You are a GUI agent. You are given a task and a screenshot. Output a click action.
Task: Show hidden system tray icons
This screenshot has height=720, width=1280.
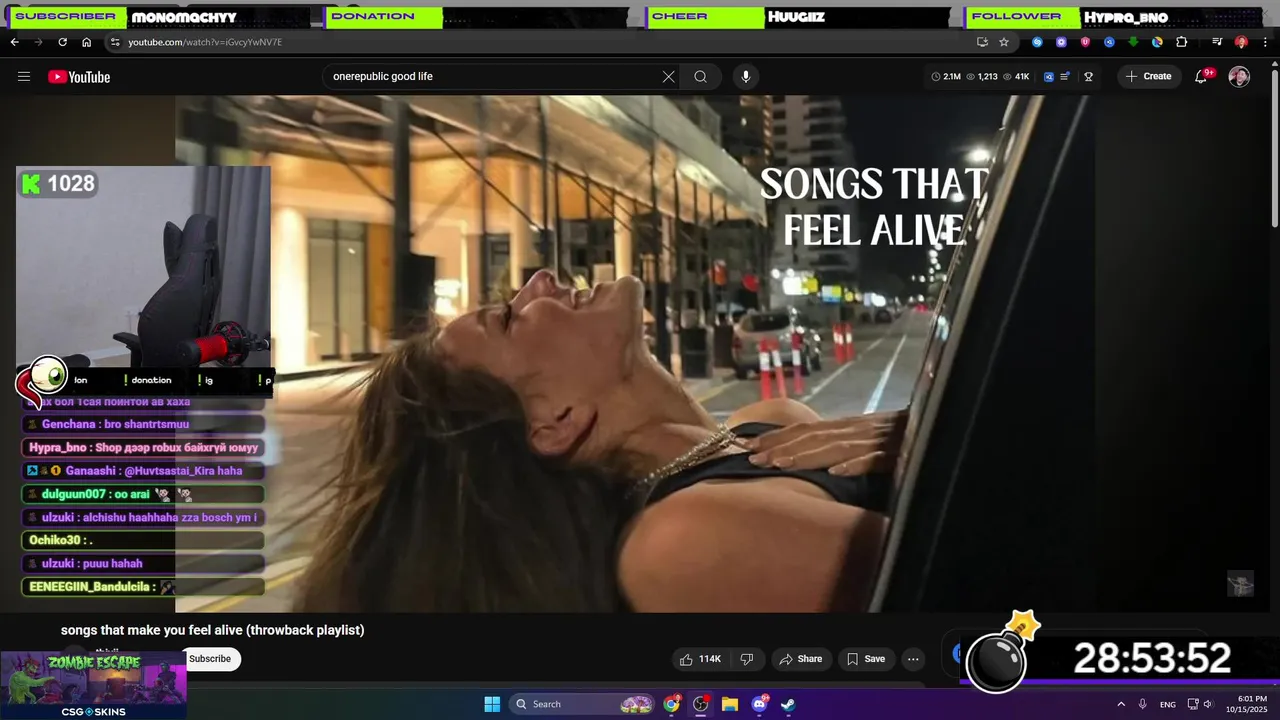[x=1120, y=704]
